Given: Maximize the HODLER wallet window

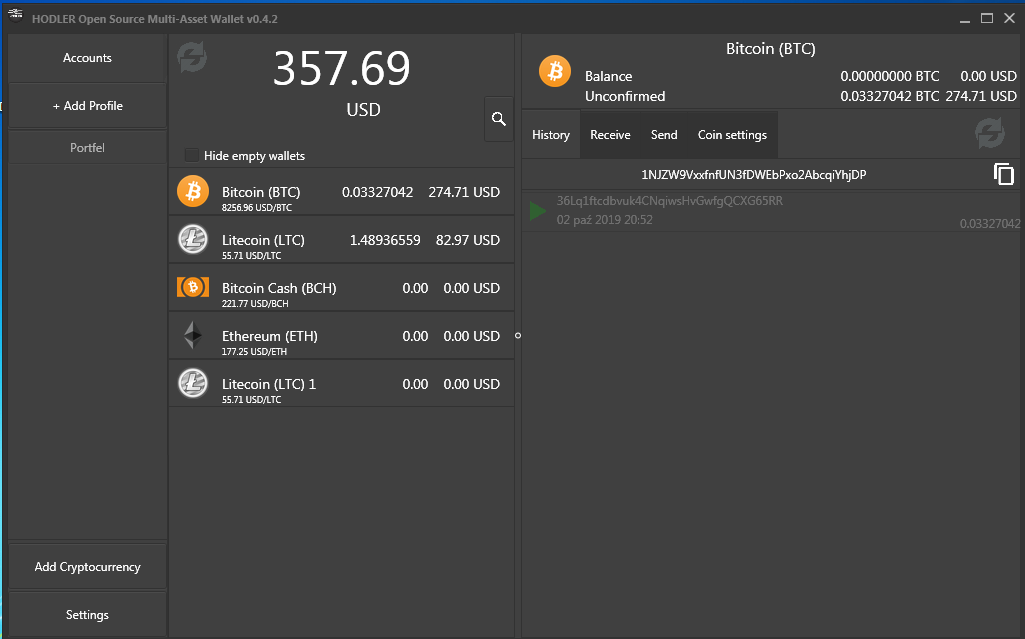Looking at the screenshot, I should pos(986,18).
